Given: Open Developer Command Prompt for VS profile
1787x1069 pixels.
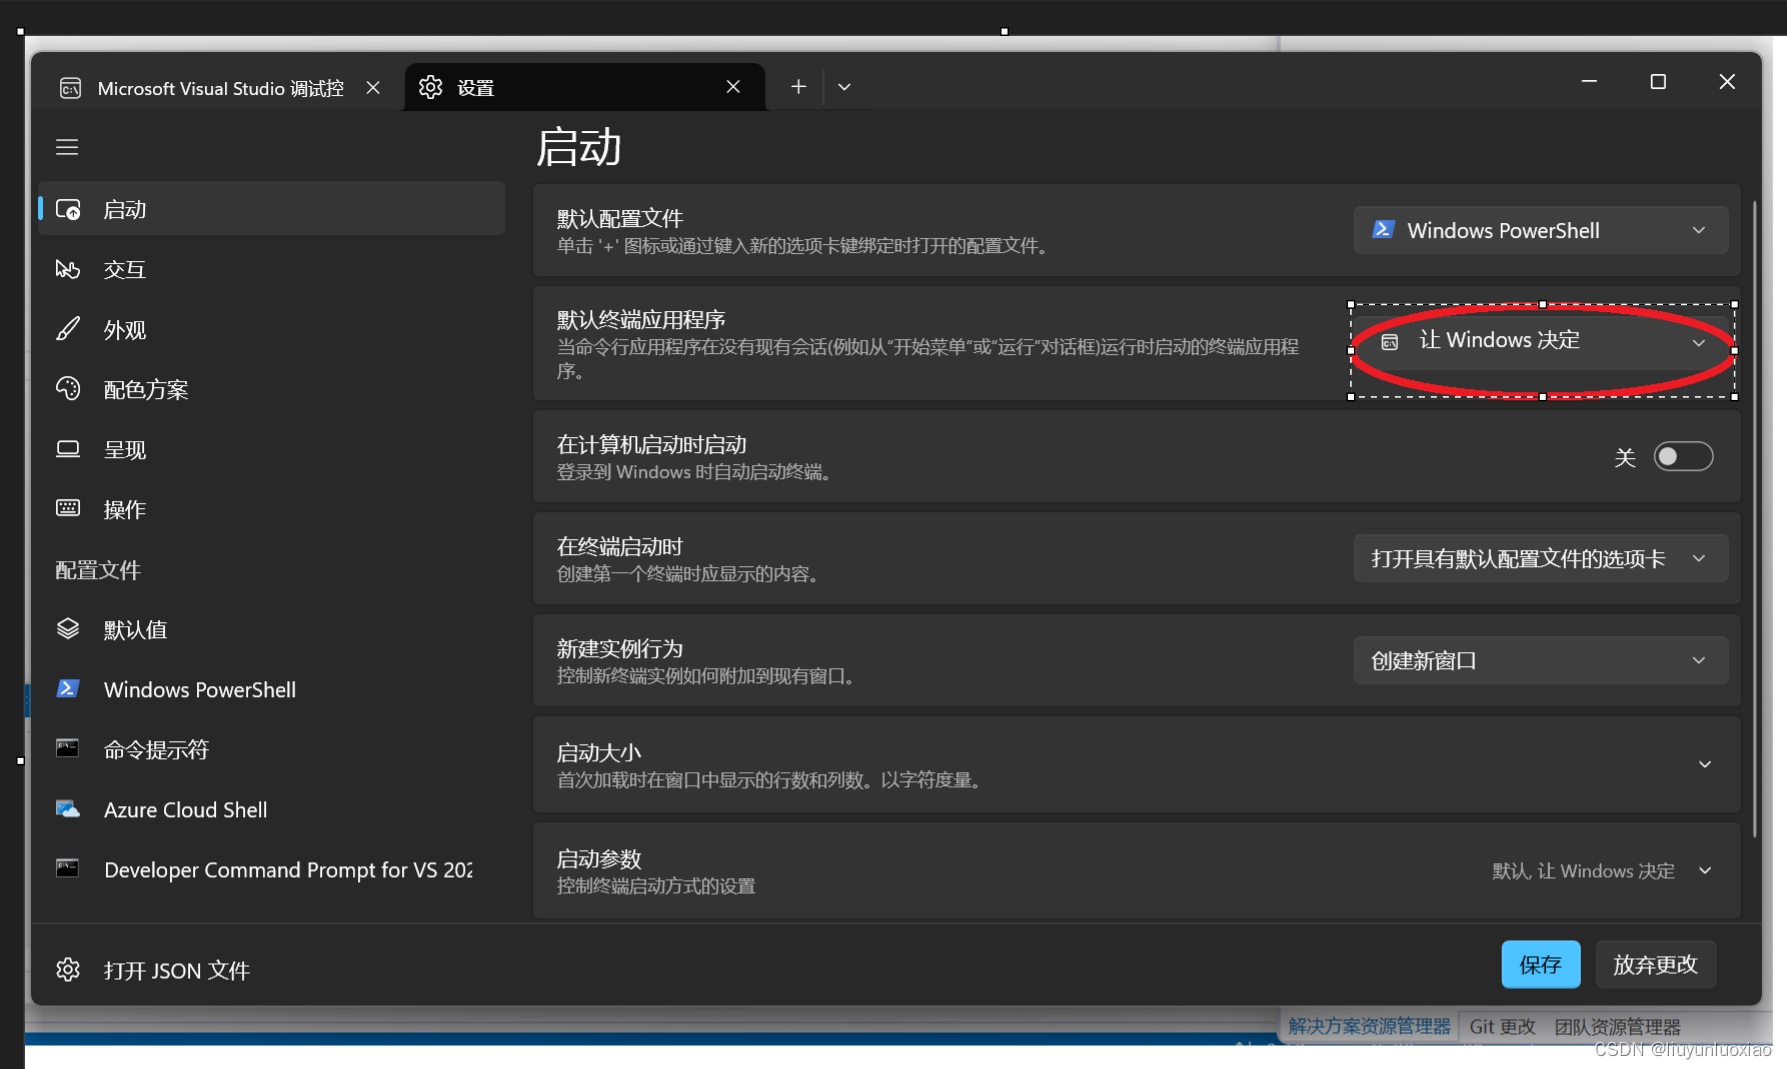Looking at the screenshot, I should coord(271,869).
